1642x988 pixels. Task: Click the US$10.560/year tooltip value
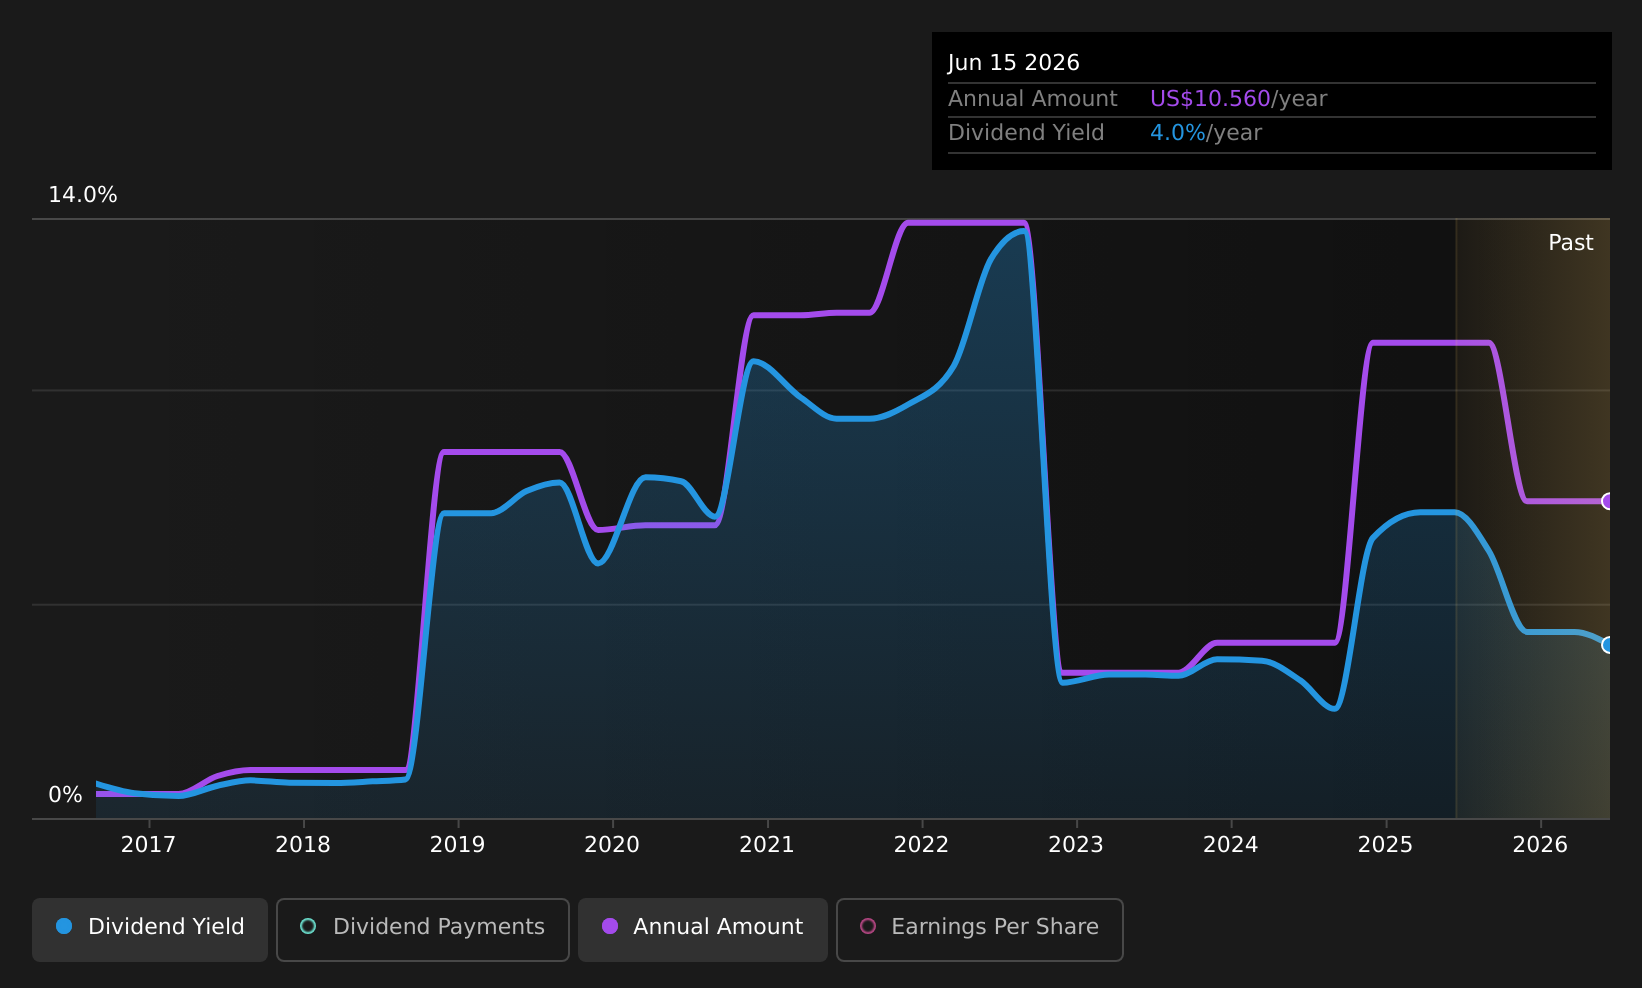click(1238, 99)
